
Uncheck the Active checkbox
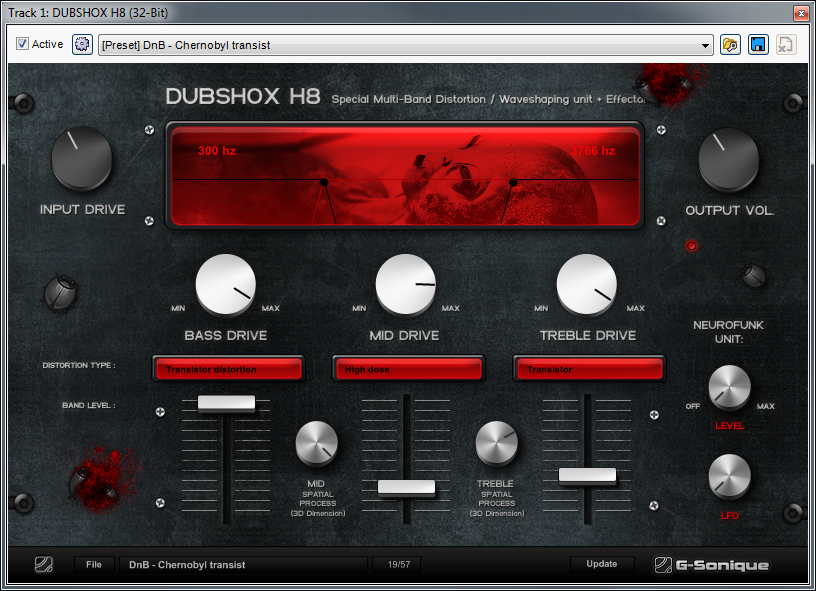(x=22, y=44)
